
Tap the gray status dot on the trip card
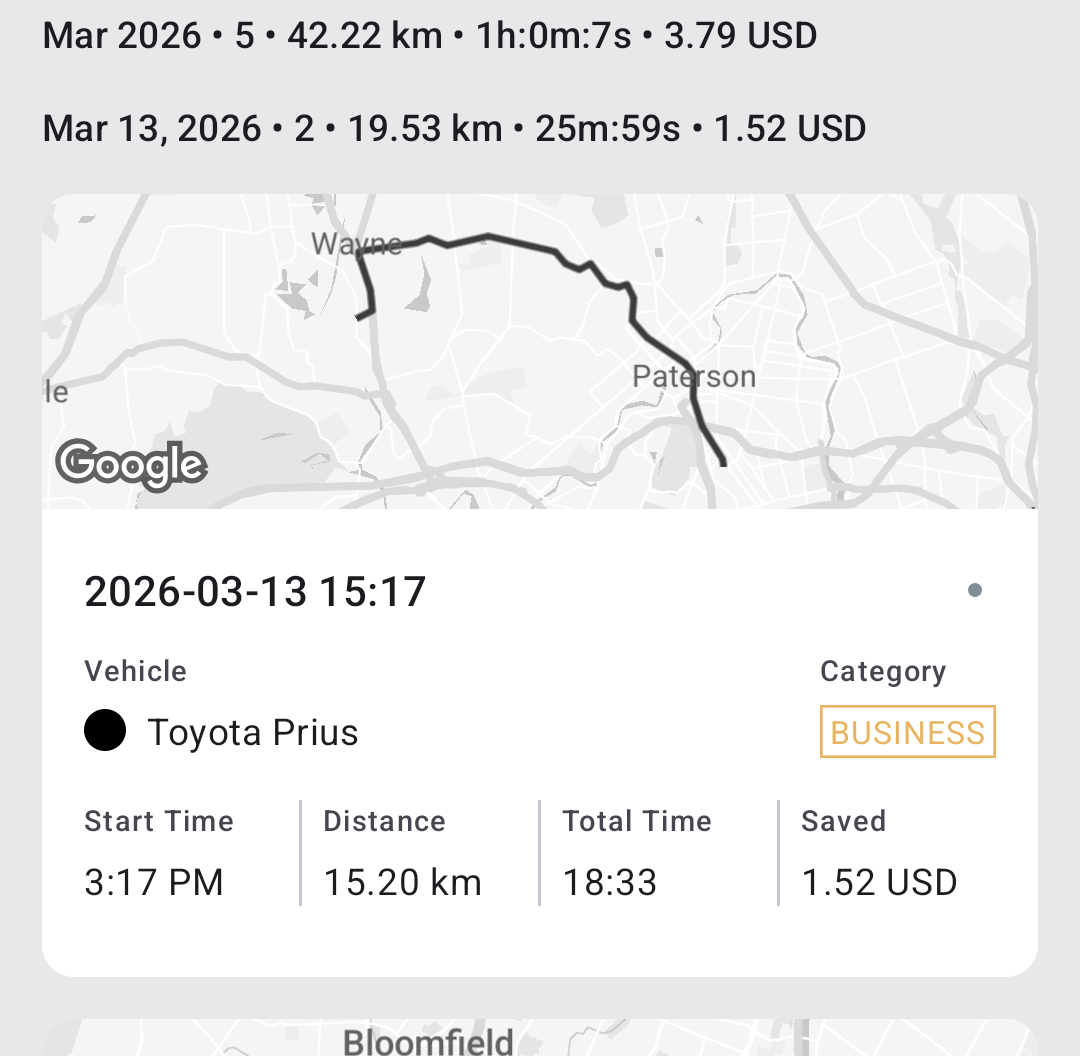[975, 590]
